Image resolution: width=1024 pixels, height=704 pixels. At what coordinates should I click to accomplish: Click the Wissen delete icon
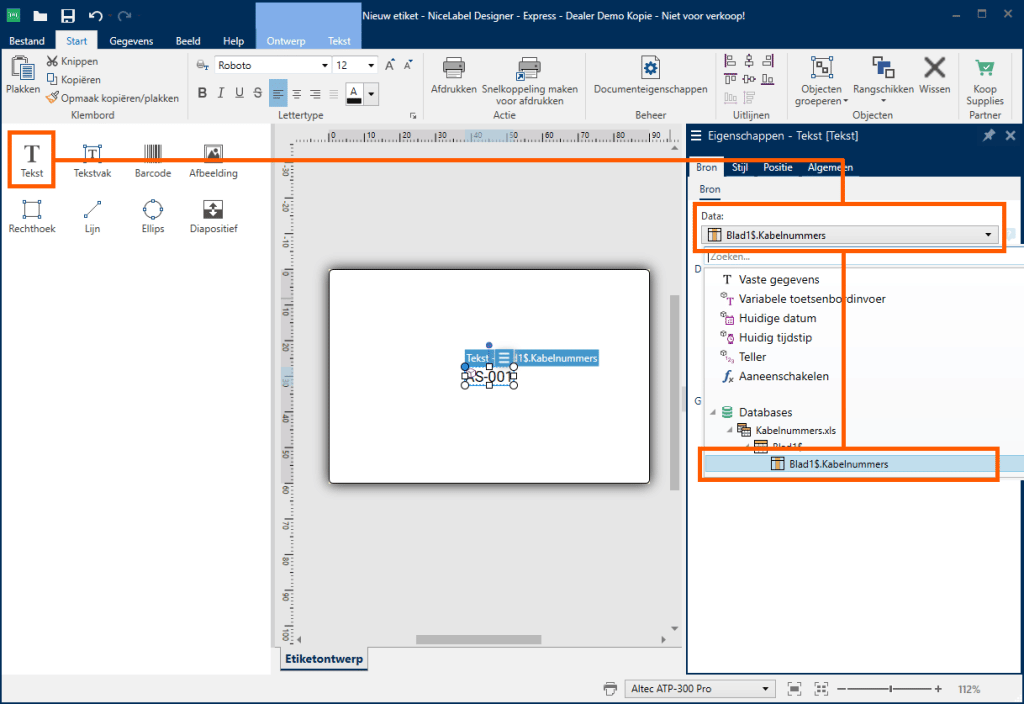[x=935, y=67]
